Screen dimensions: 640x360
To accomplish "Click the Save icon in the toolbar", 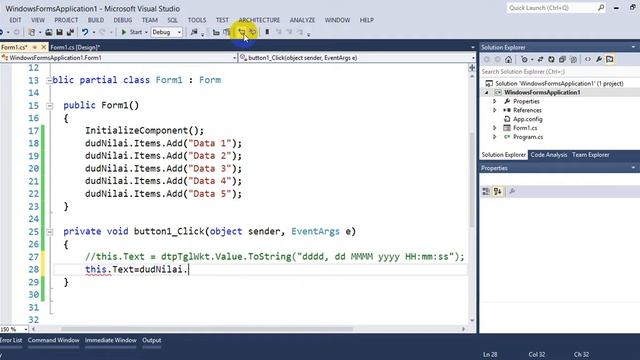I will tap(59, 32).
